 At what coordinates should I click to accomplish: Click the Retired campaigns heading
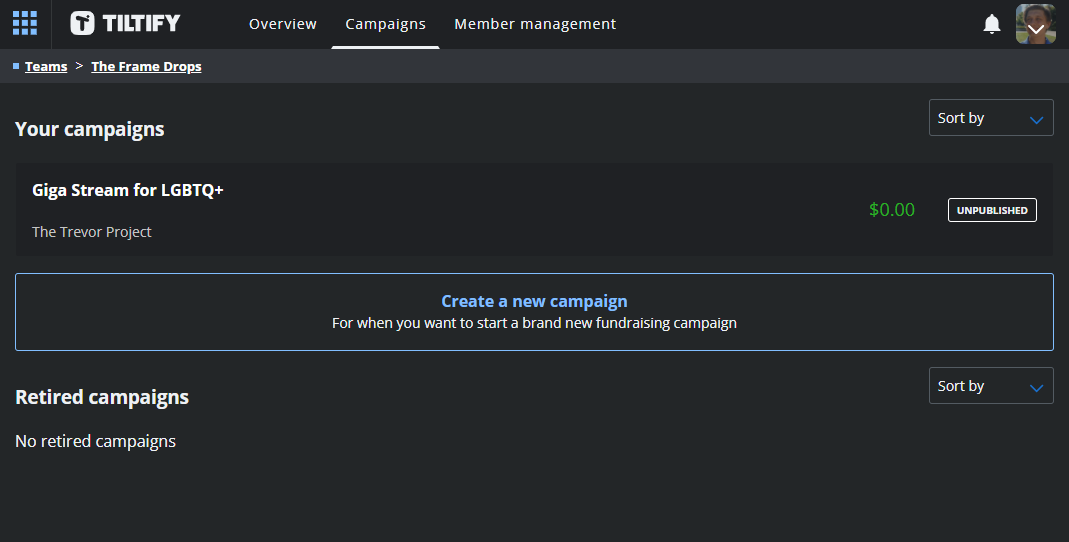click(x=102, y=397)
